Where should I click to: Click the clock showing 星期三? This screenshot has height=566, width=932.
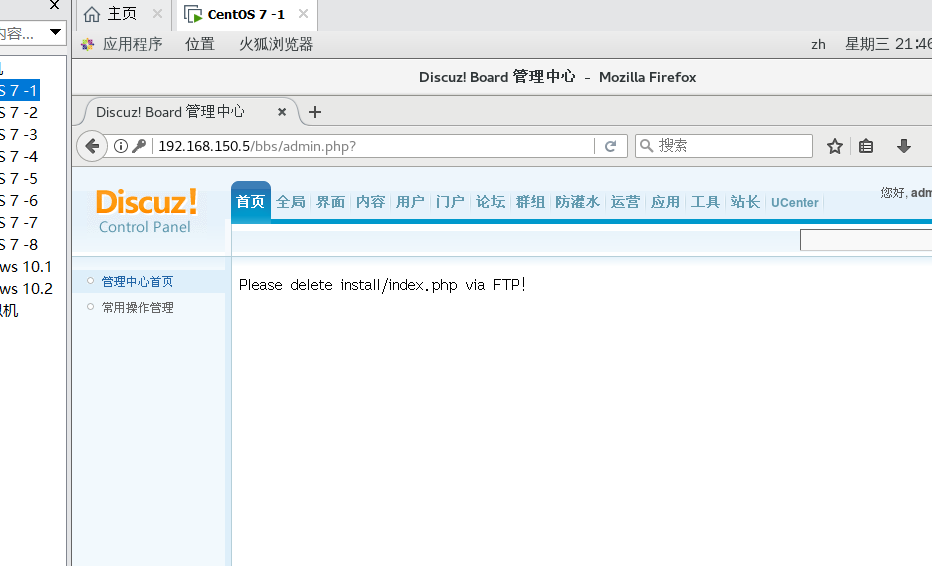888,44
